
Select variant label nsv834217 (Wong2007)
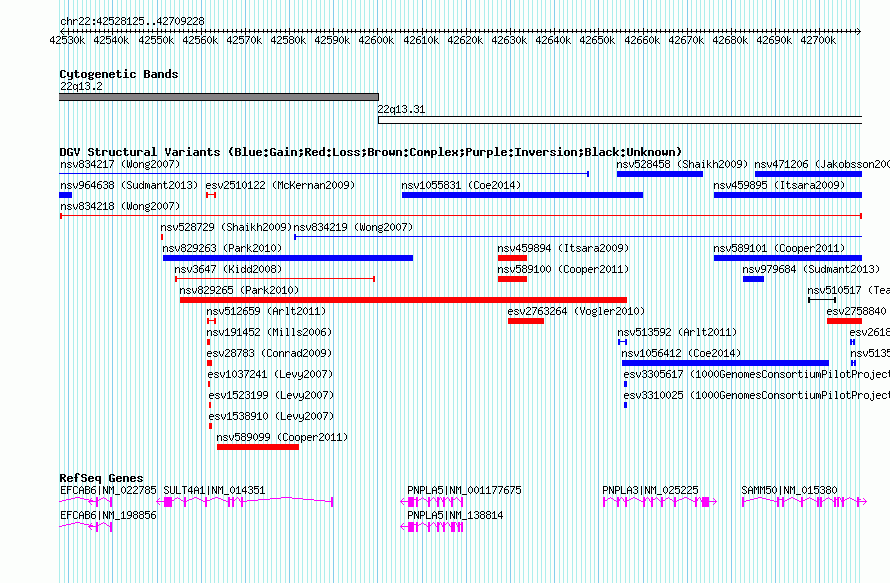tap(120, 164)
